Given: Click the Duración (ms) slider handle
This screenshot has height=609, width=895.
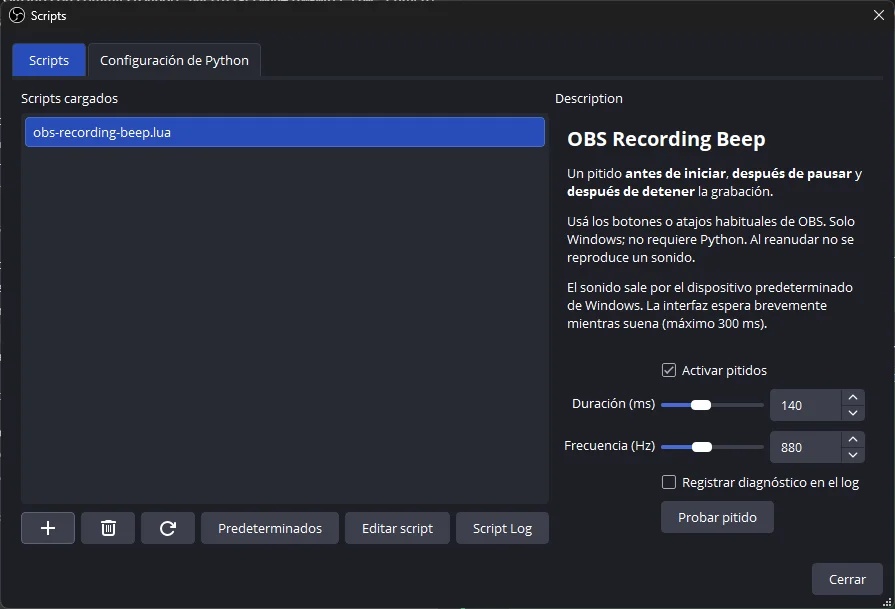Looking at the screenshot, I should pyautogui.click(x=701, y=405).
